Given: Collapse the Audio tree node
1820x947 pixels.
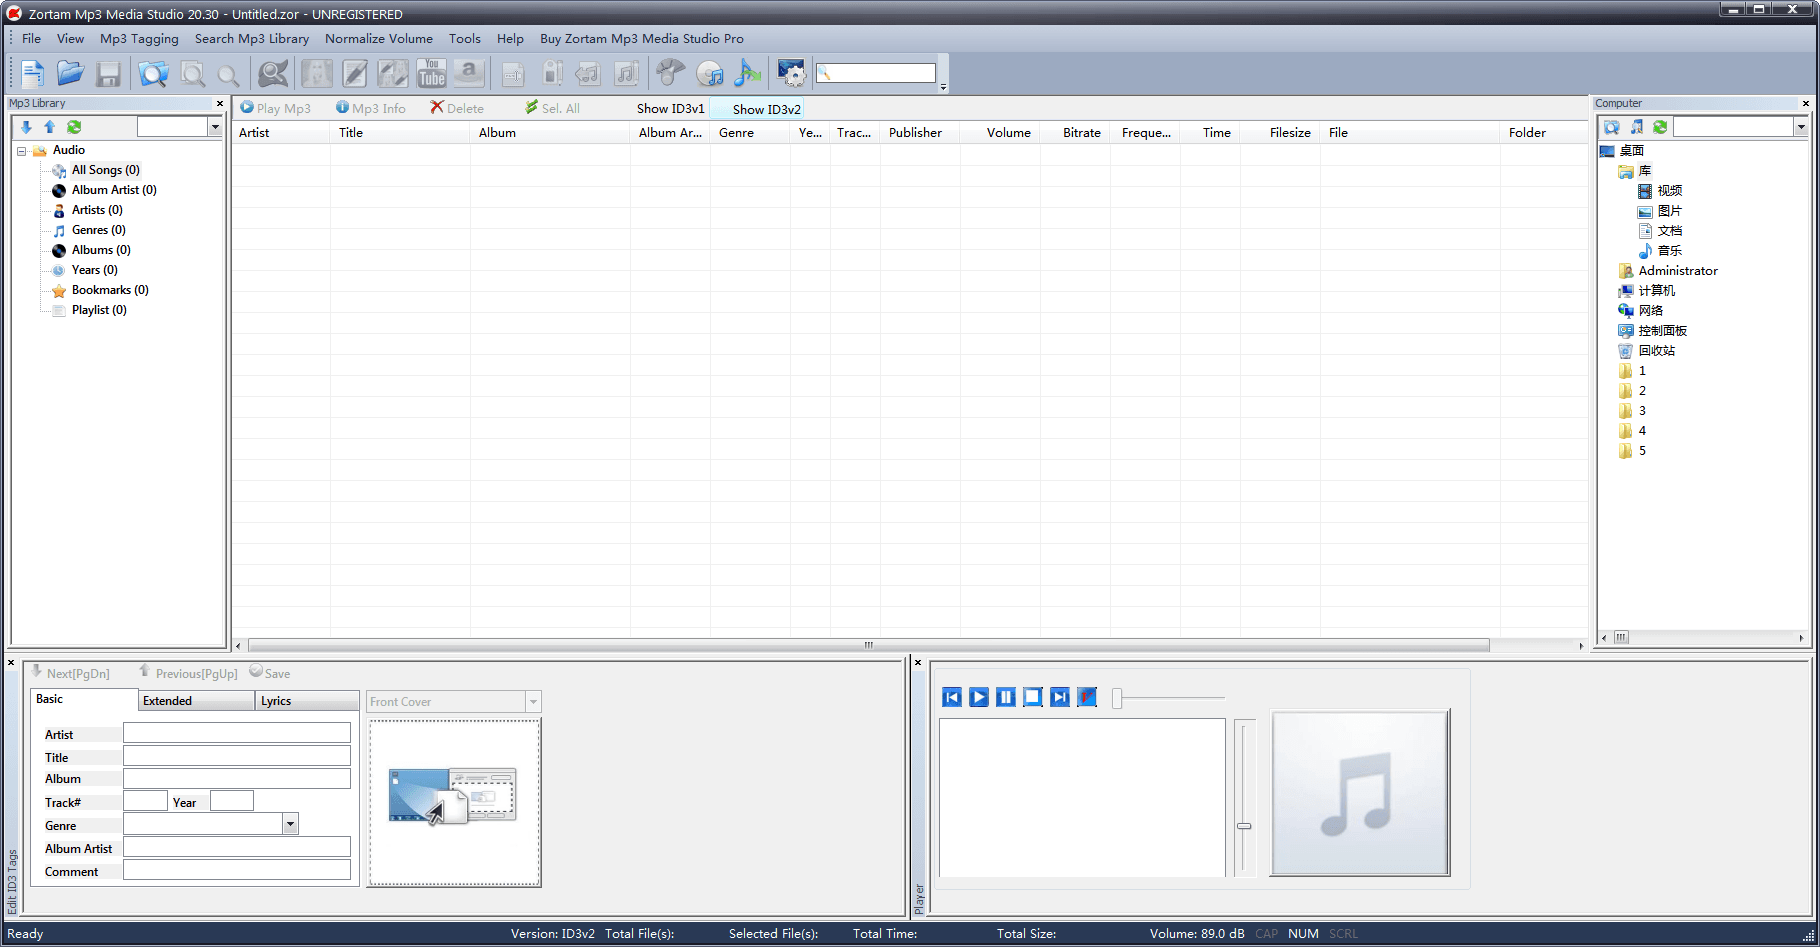Looking at the screenshot, I should [x=22, y=150].
